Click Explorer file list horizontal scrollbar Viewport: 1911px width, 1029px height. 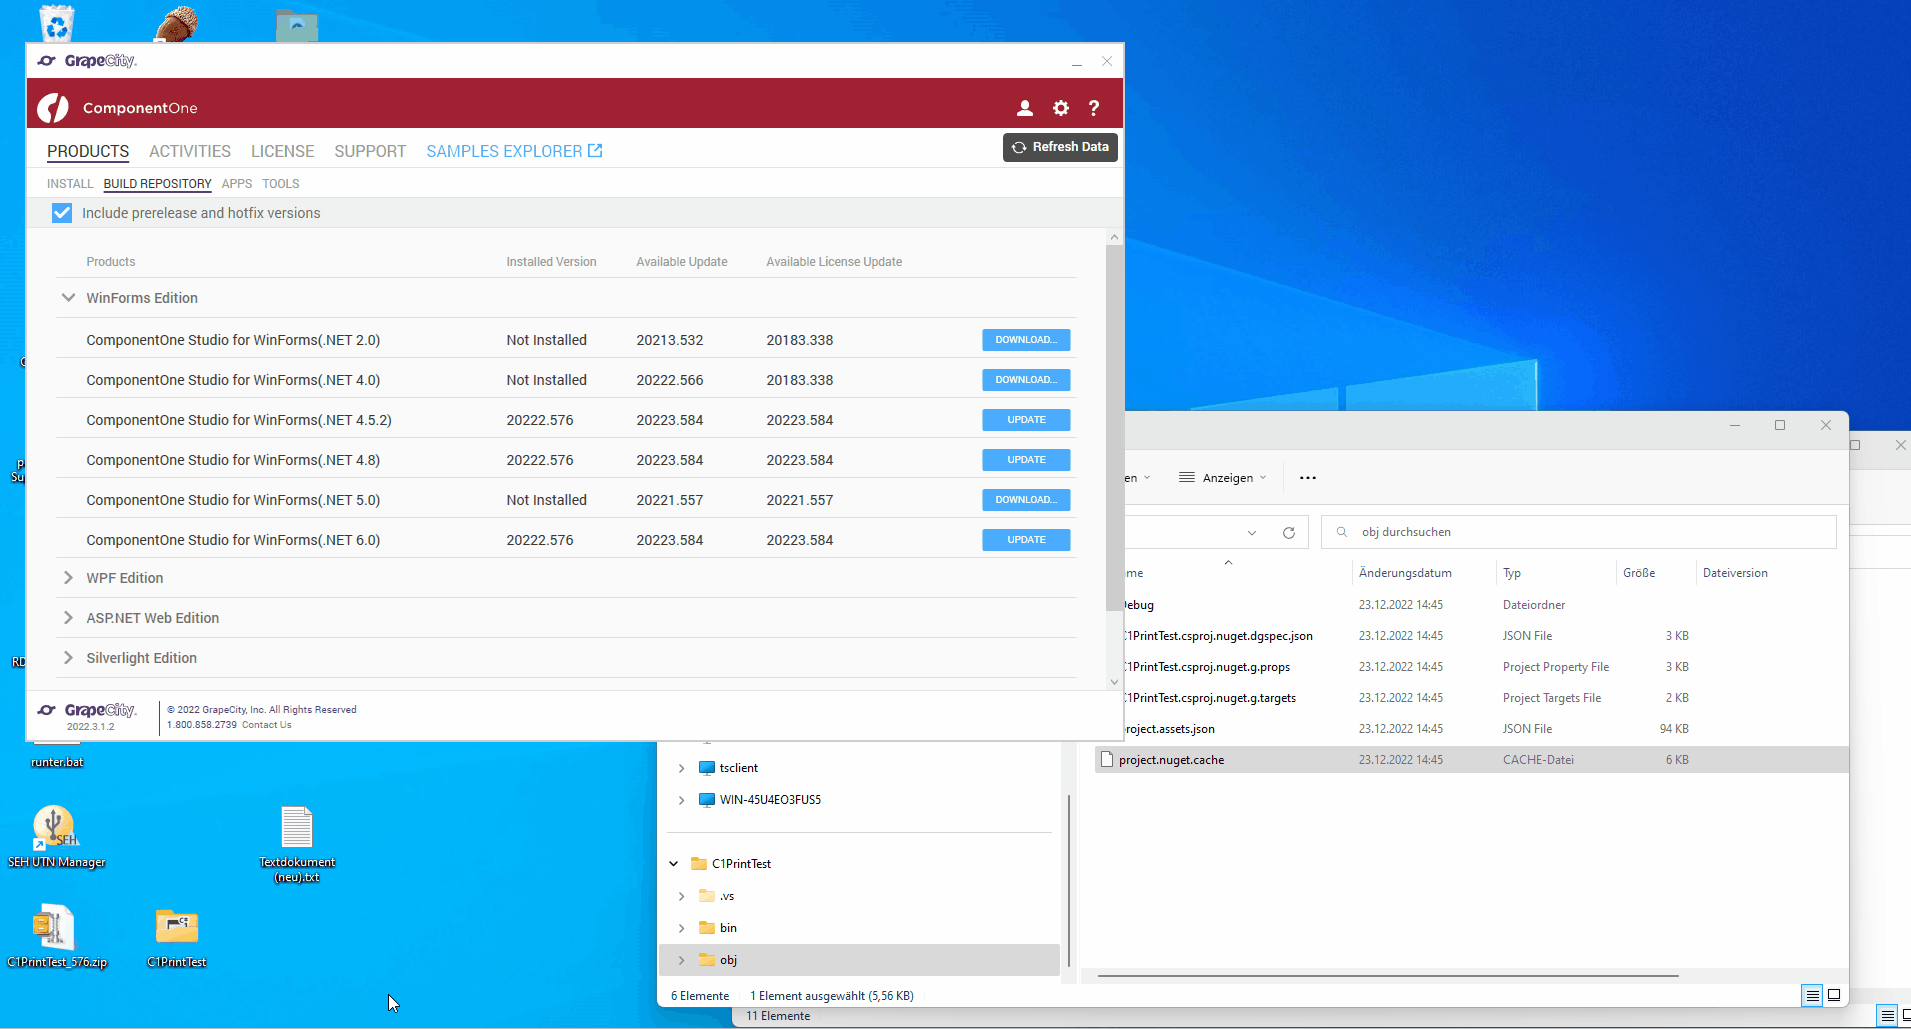1388,975
